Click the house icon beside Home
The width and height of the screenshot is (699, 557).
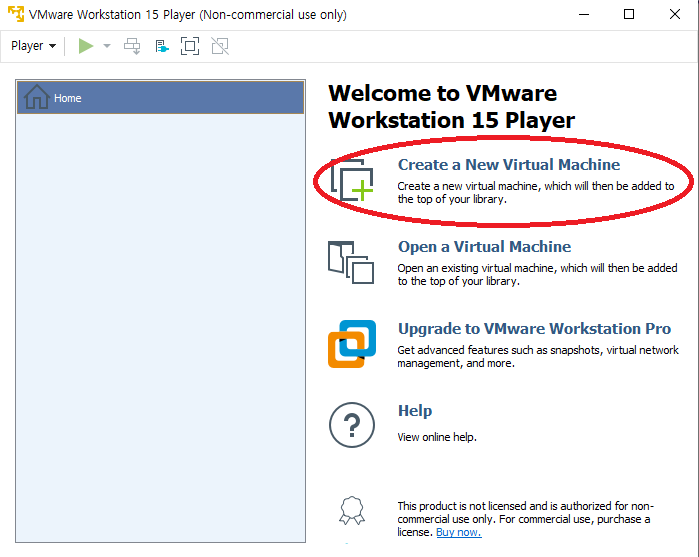point(37,97)
